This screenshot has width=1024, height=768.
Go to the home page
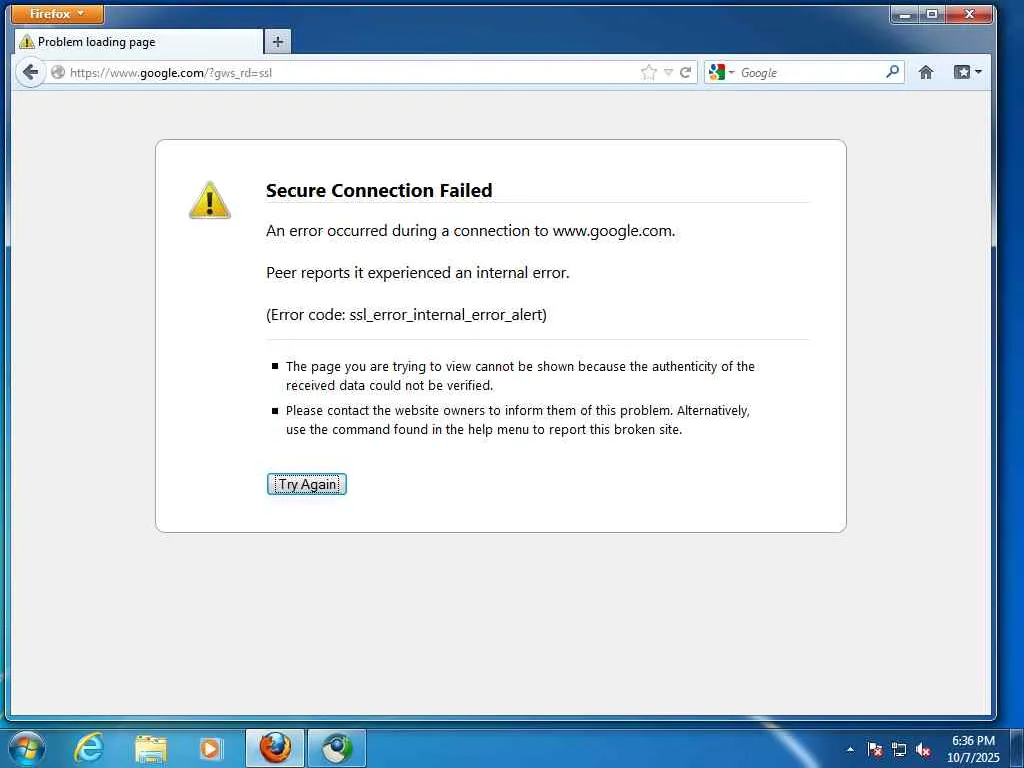(x=925, y=72)
